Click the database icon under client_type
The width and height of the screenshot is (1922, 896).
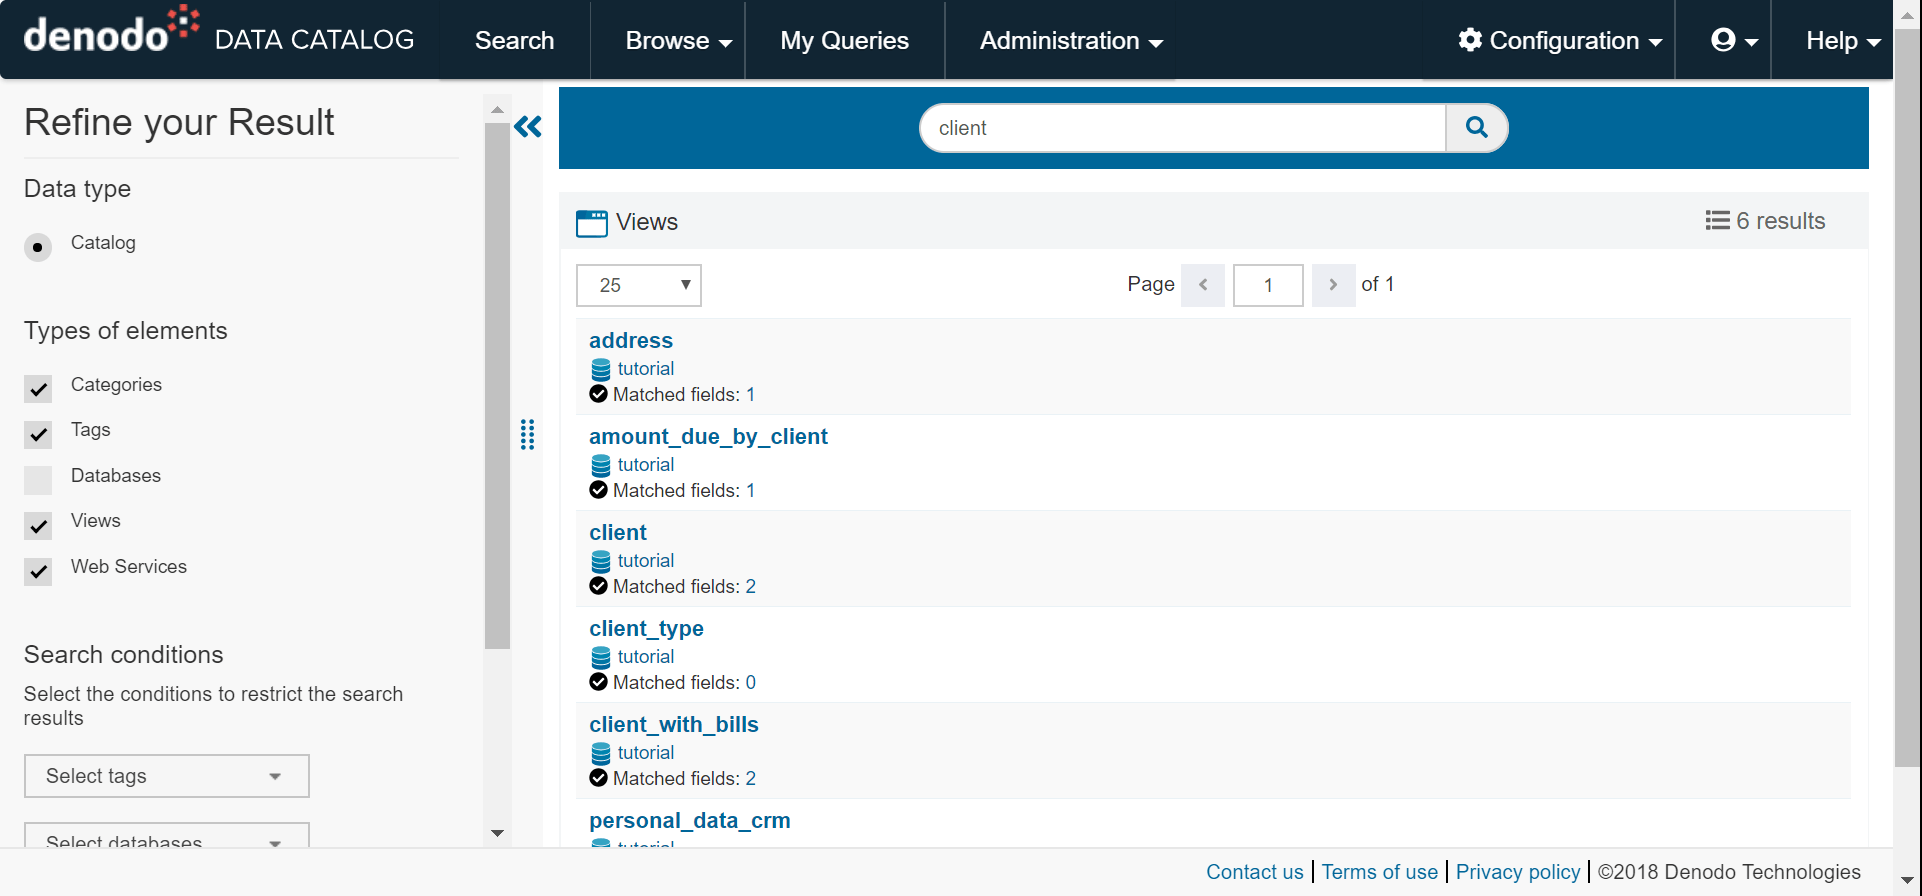coord(601,657)
